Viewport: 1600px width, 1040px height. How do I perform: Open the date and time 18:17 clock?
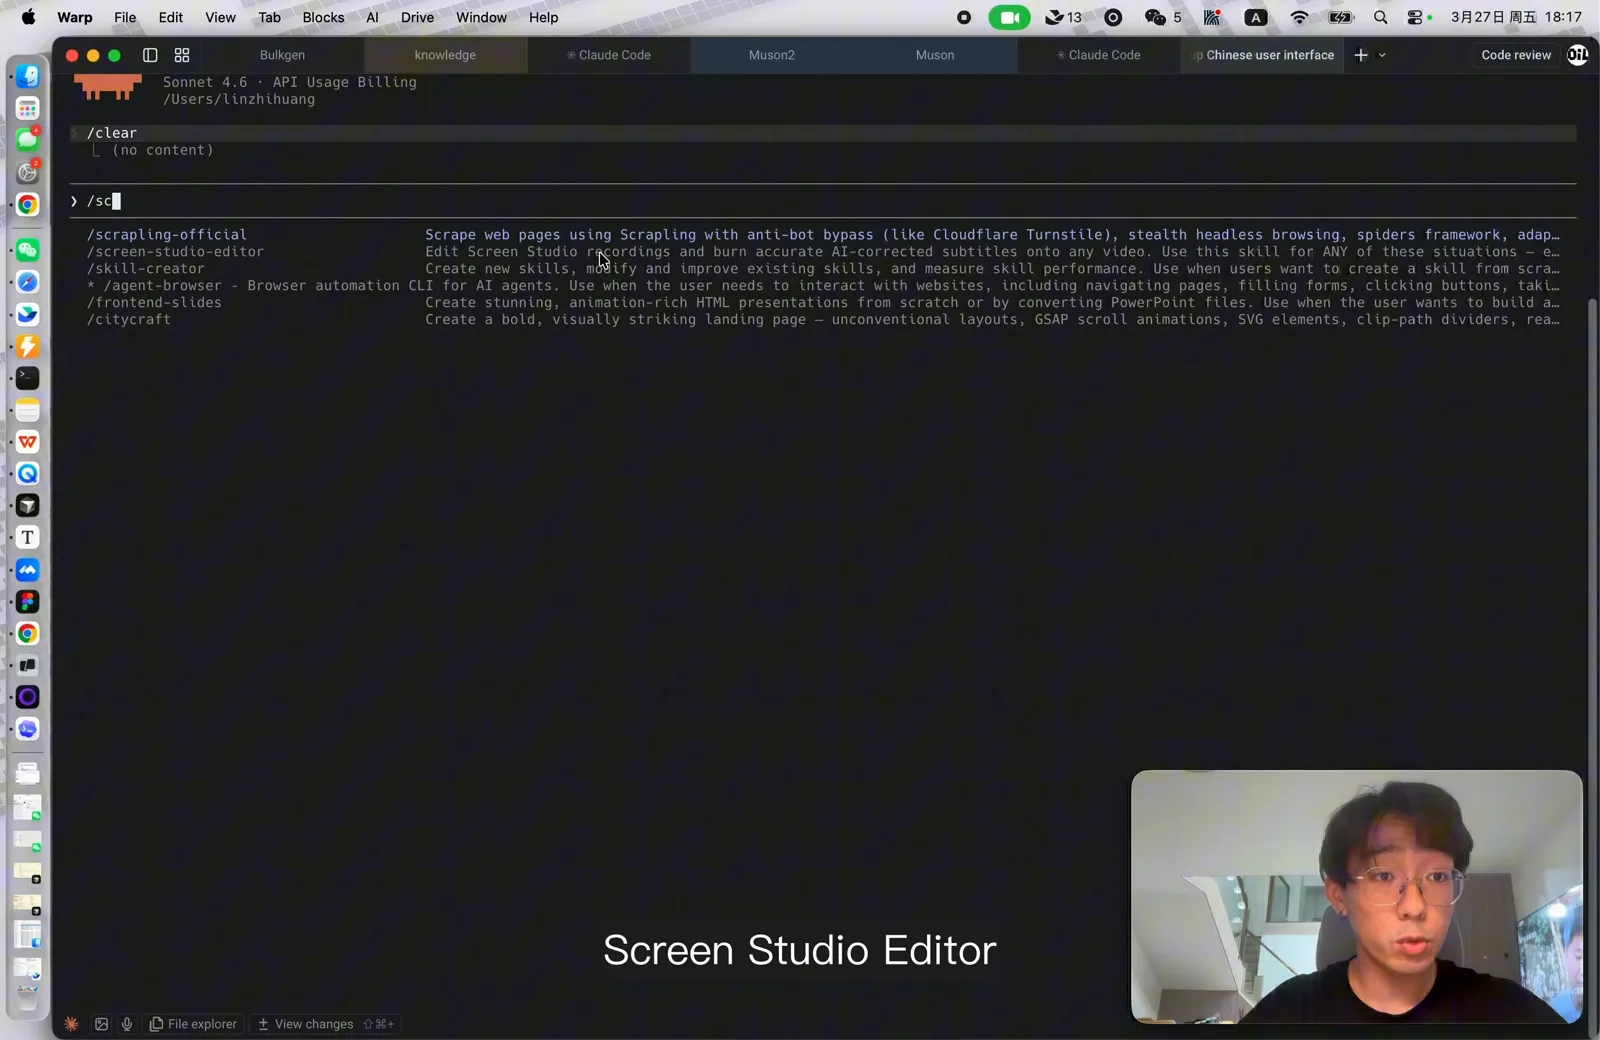pyautogui.click(x=1516, y=17)
